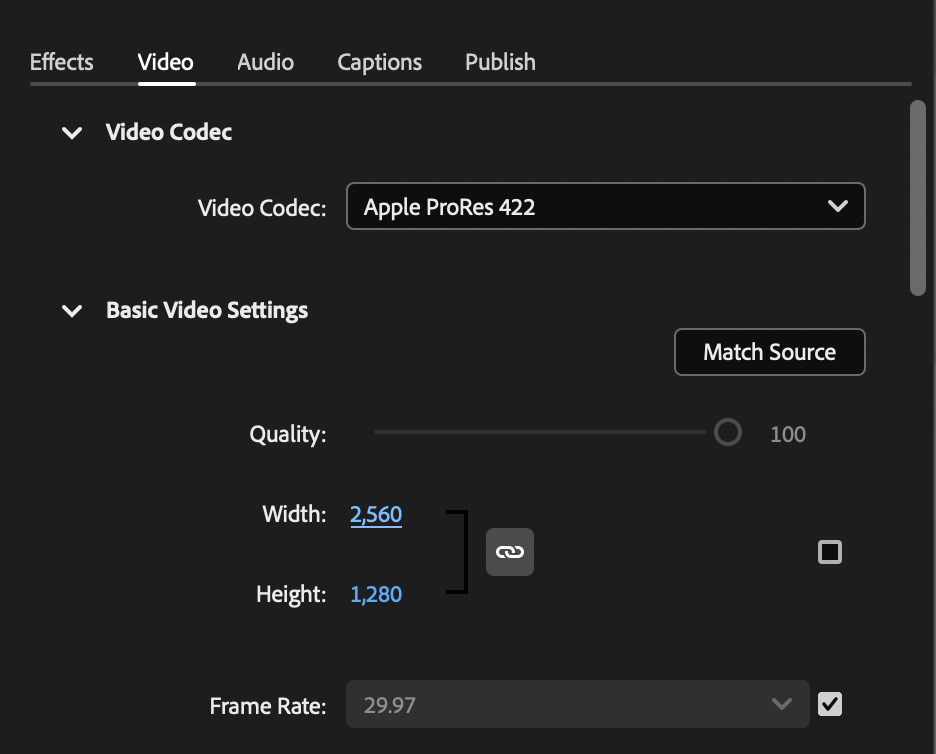This screenshot has width=936, height=754.
Task: Enable the frame size match source checkbox
Action: coord(830,552)
